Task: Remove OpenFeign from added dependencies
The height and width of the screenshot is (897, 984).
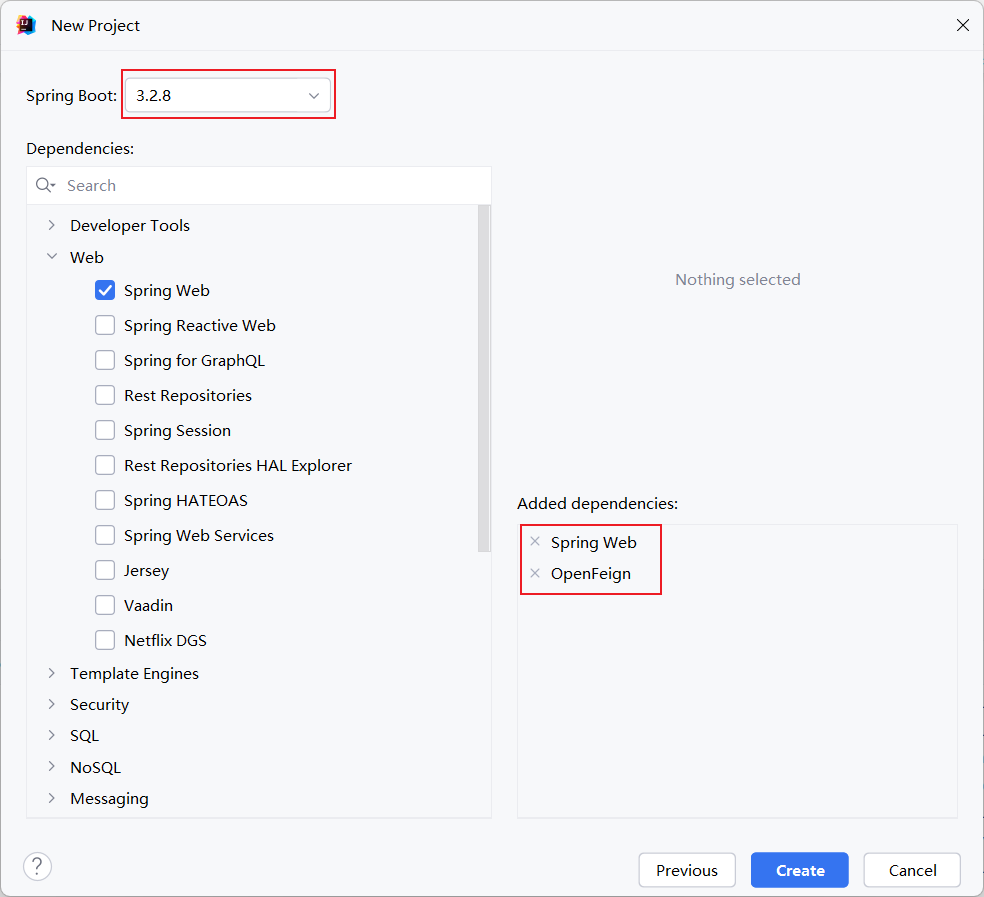Action: (535, 573)
